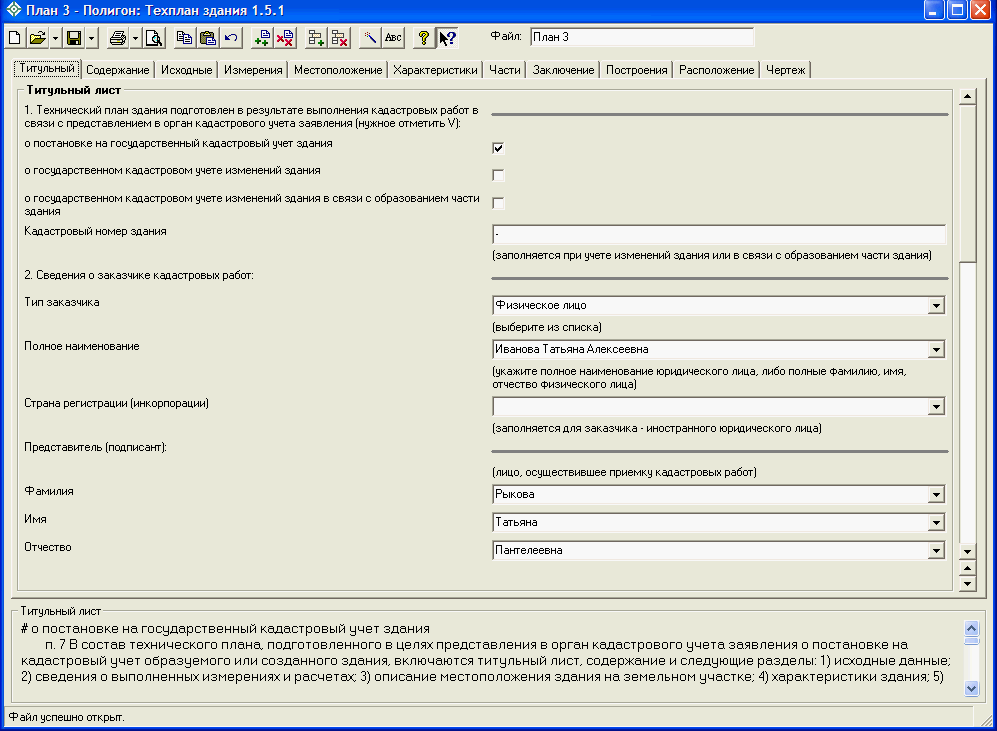This screenshot has height=731, width=997.
Task: Remove a section with tree cross icon
Action: click(x=340, y=38)
